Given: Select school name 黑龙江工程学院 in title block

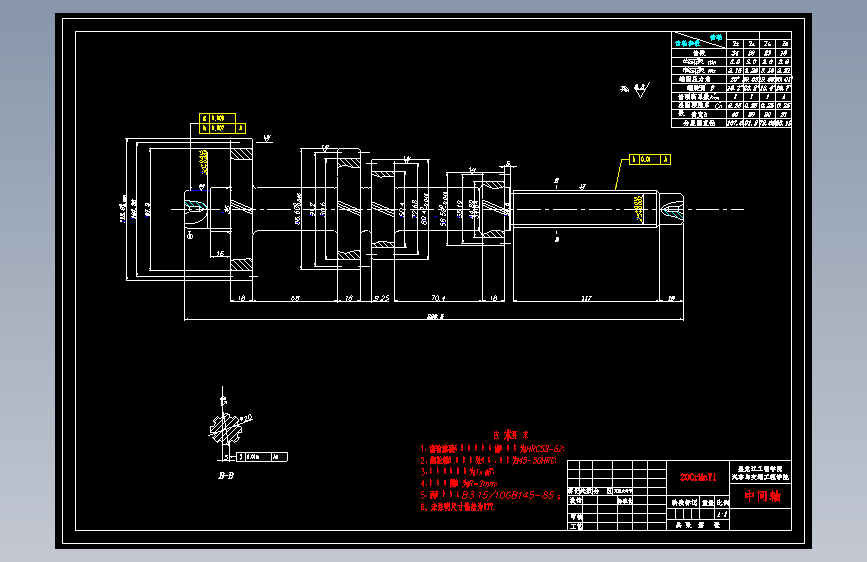Looking at the screenshot, I should coord(760,468).
